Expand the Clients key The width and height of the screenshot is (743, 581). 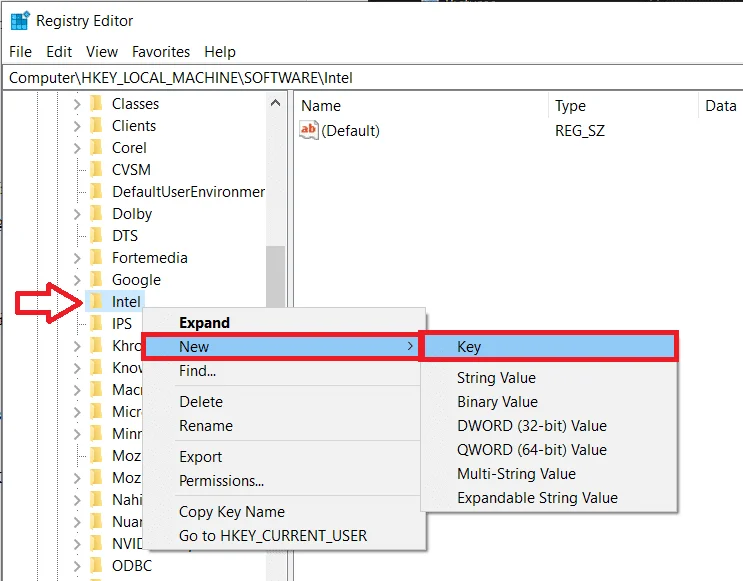click(77, 126)
